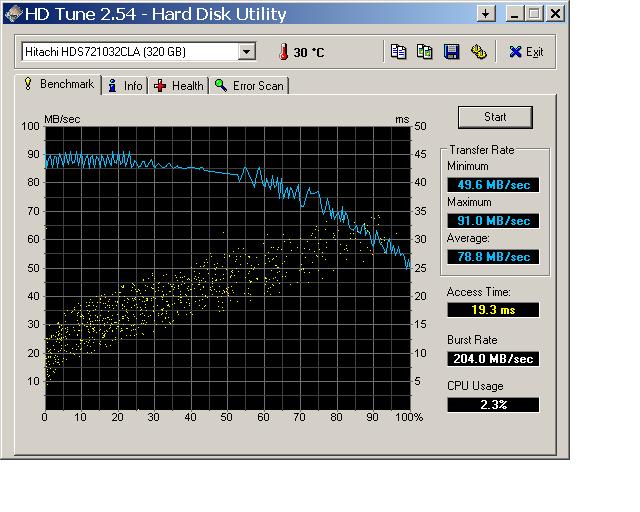This screenshot has width=640, height=512.
Task: Click the Burst Rate 204.0 MB/sec value
Action: coord(492,358)
